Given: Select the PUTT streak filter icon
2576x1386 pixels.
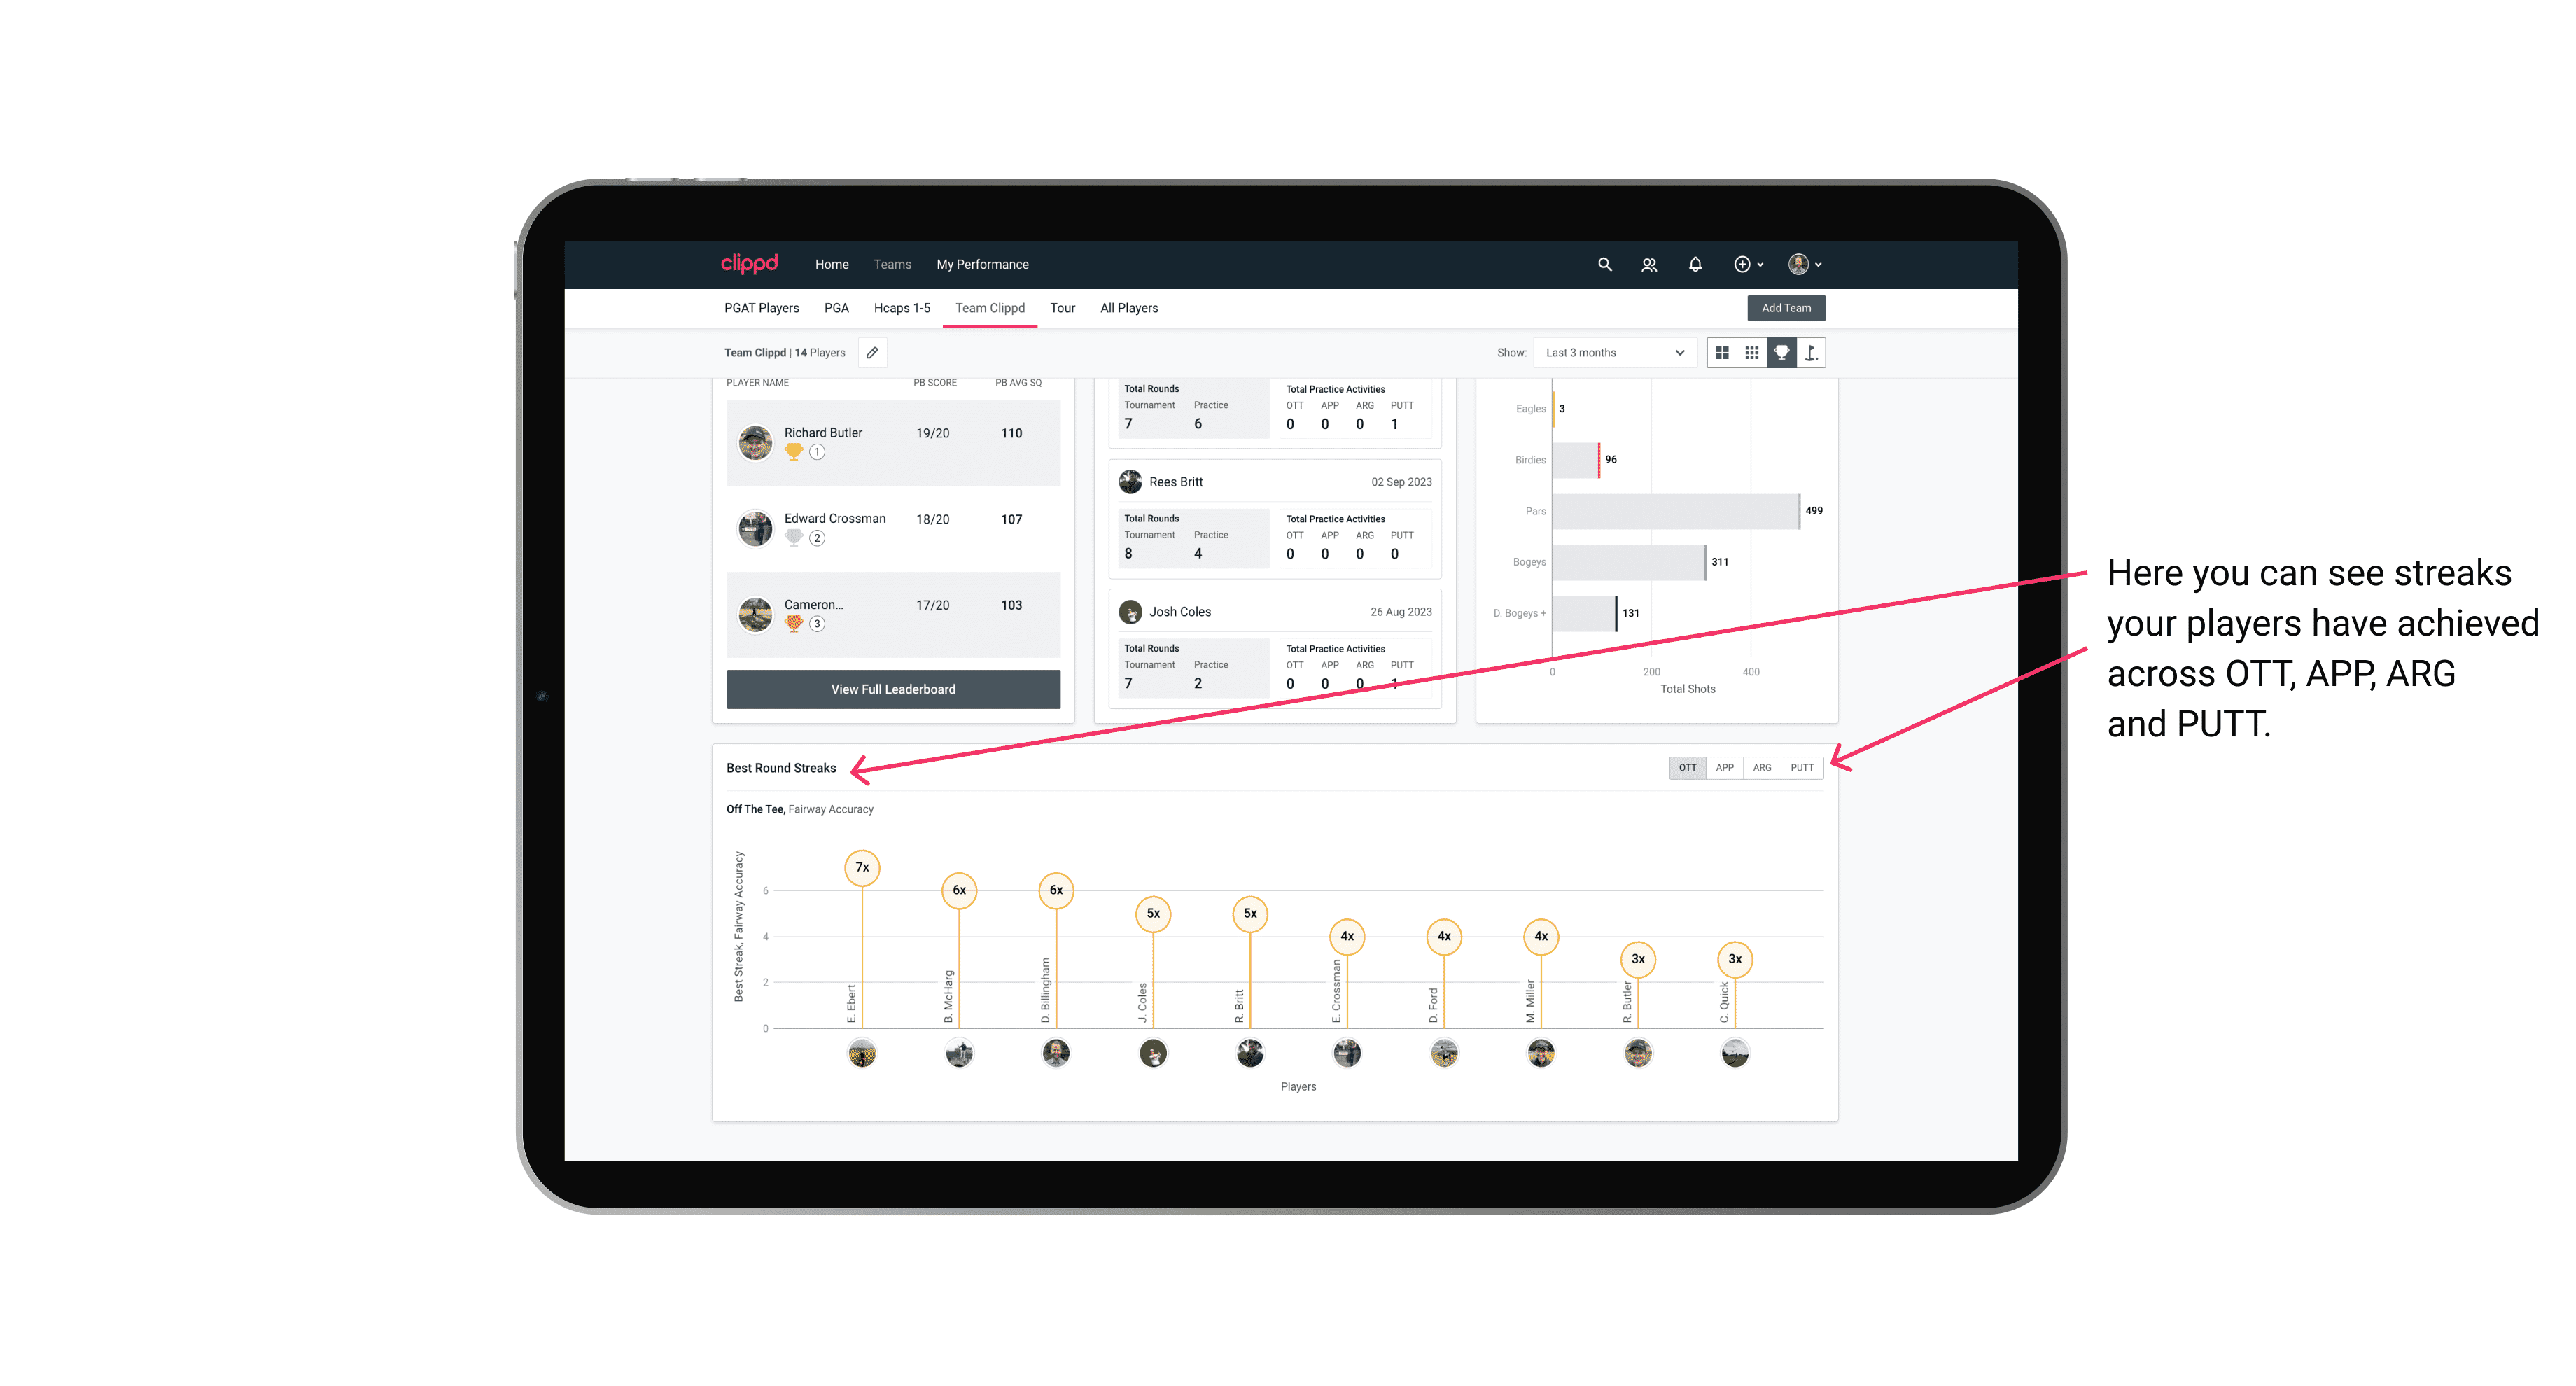Looking at the screenshot, I should click(1803, 766).
